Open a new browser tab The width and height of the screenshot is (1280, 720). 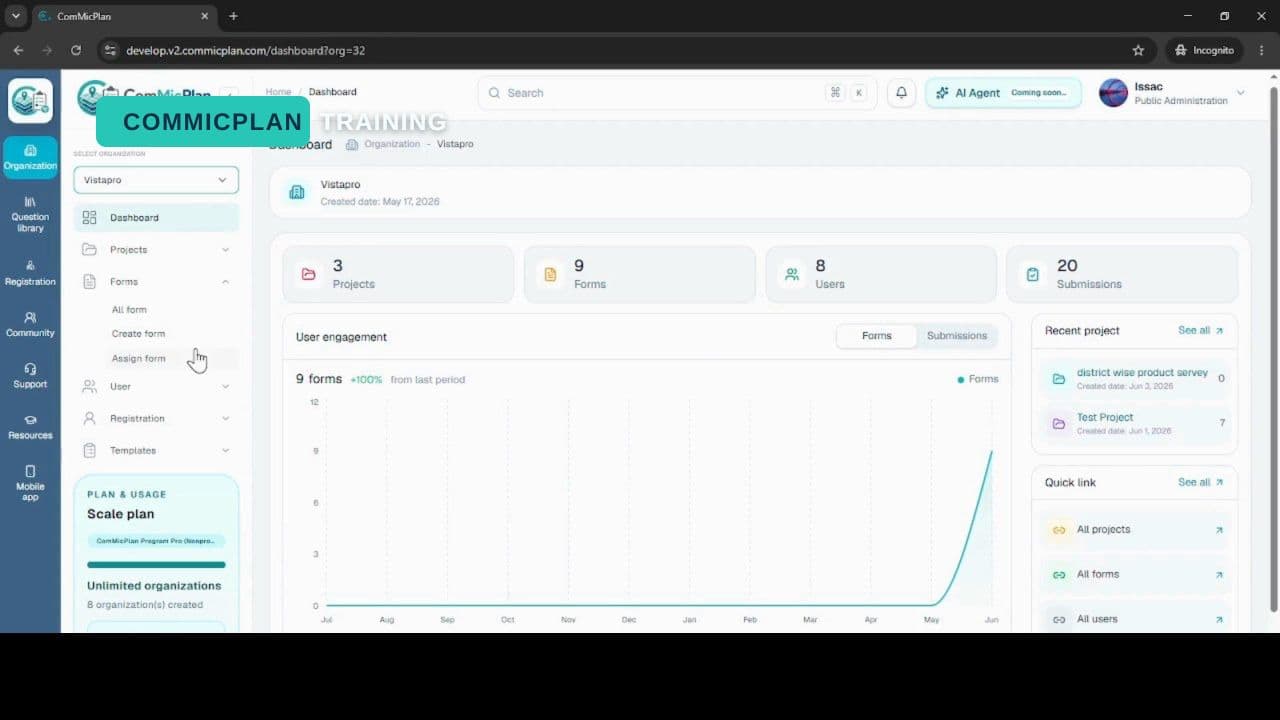click(233, 16)
